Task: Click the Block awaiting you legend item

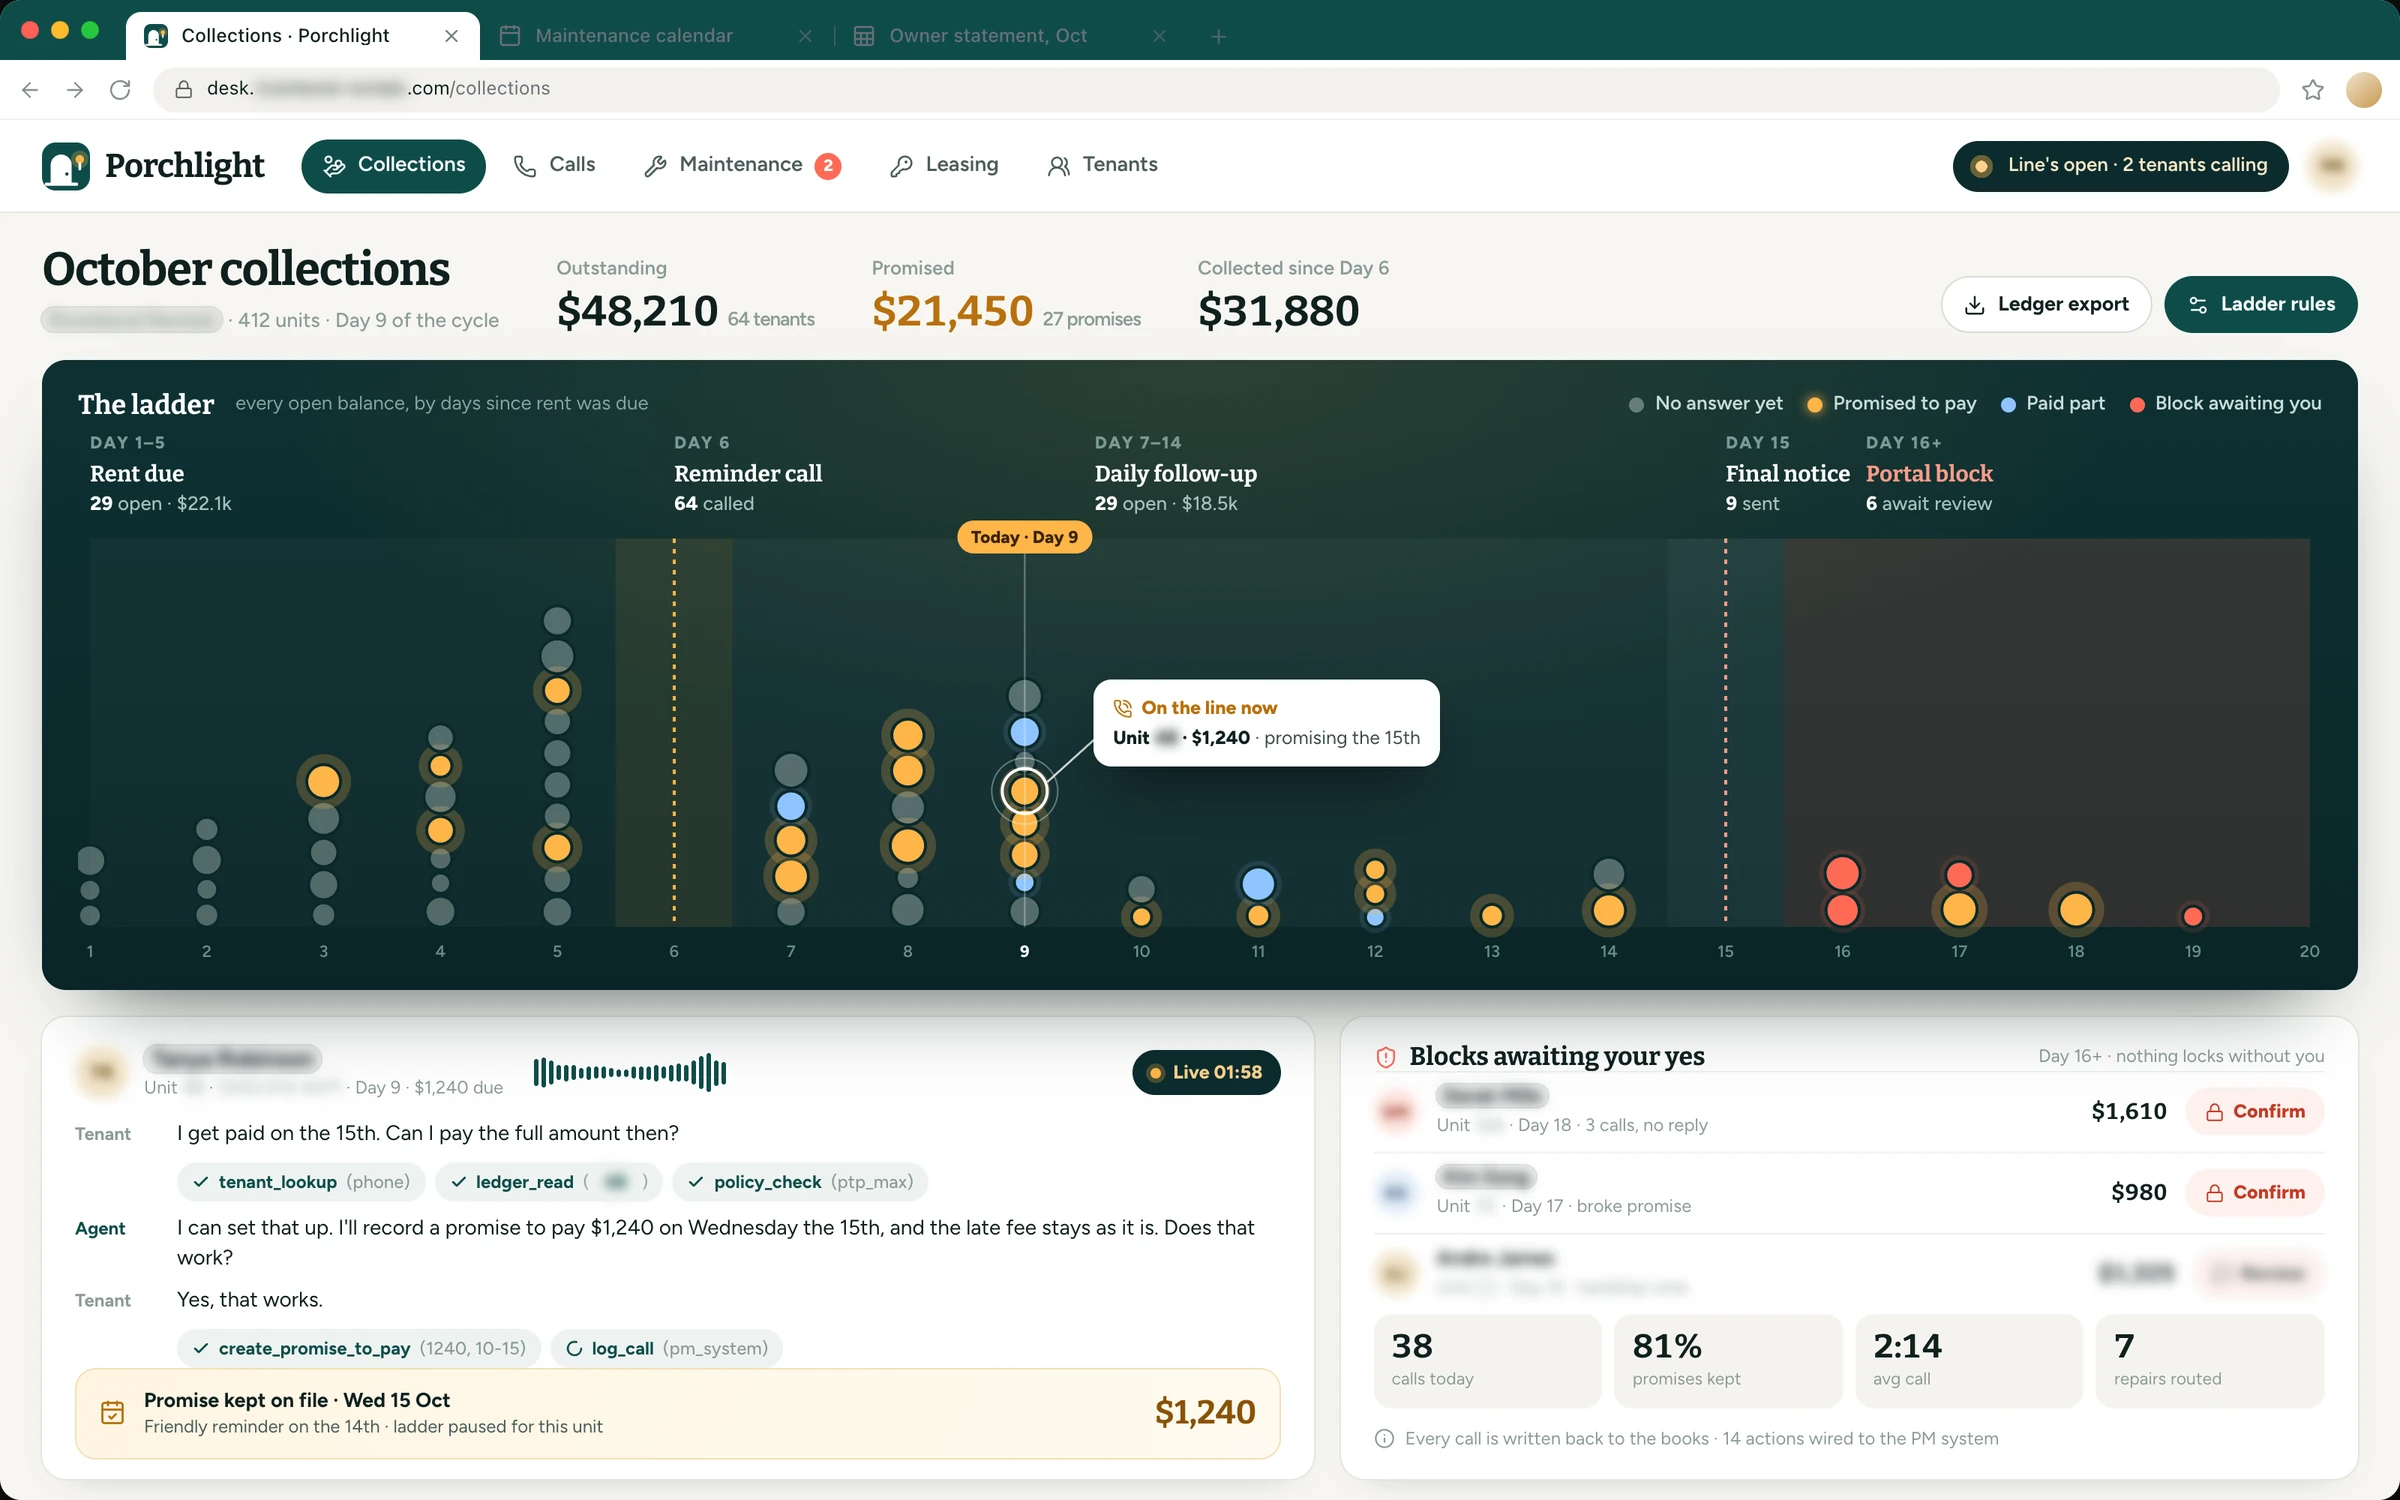Action: pyautogui.click(x=2225, y=404)
